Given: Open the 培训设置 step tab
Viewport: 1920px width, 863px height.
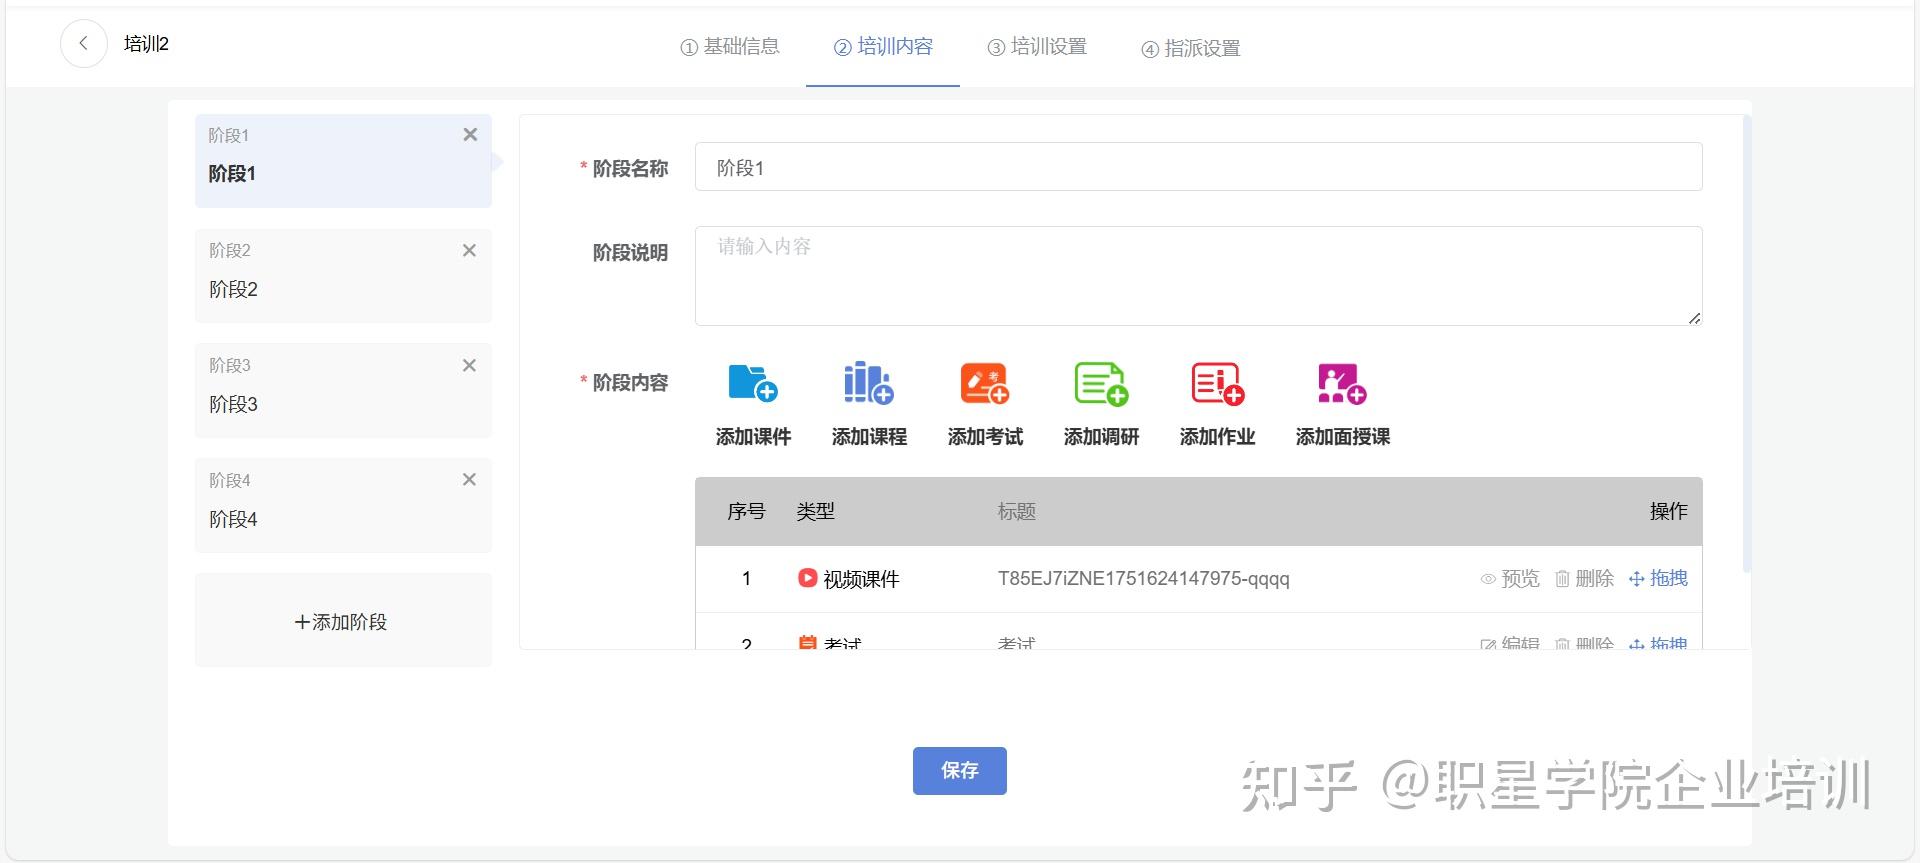Looking at the screenshot, I should [x=1037, y=47].
